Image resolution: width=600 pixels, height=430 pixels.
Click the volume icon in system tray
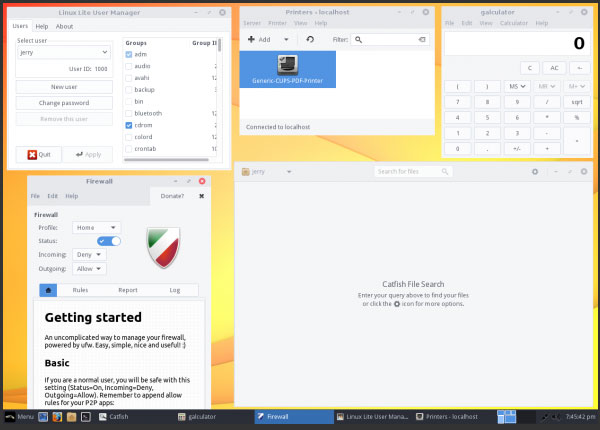pyautogui.click(x=555, y=417)
